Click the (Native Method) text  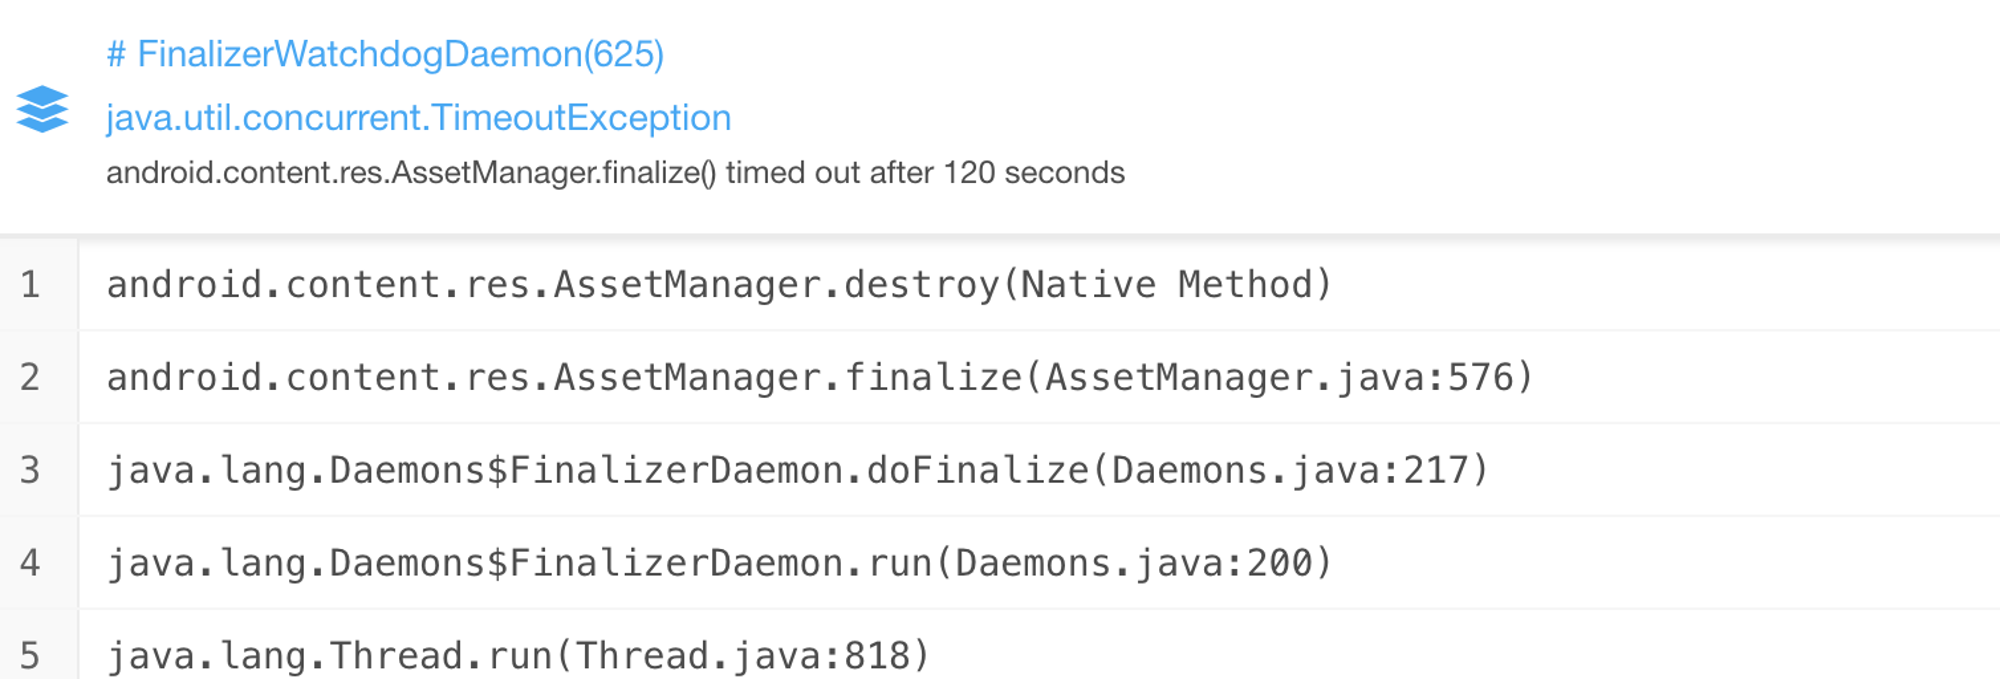pos(1167,285)
